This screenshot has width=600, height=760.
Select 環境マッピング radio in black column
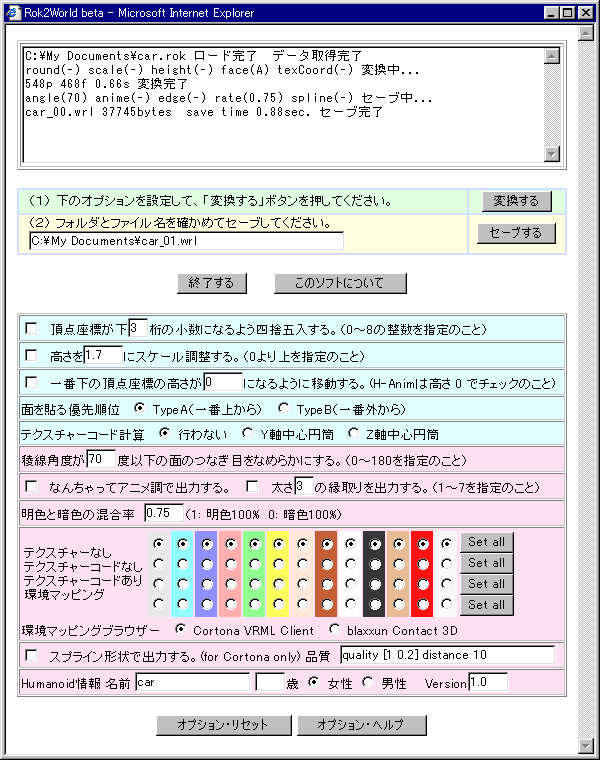pyautogui.click(x=375, y=604)
